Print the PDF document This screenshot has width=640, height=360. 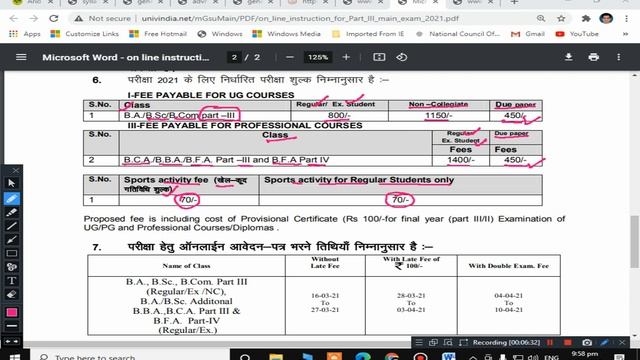tap(594, 57)
